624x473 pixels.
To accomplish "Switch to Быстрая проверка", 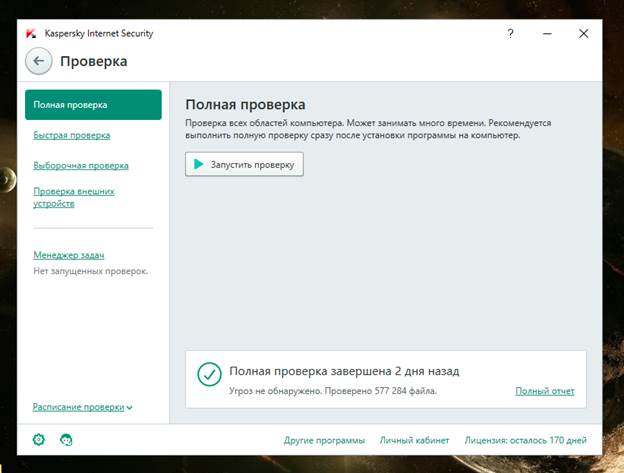I will pos(71,135).
